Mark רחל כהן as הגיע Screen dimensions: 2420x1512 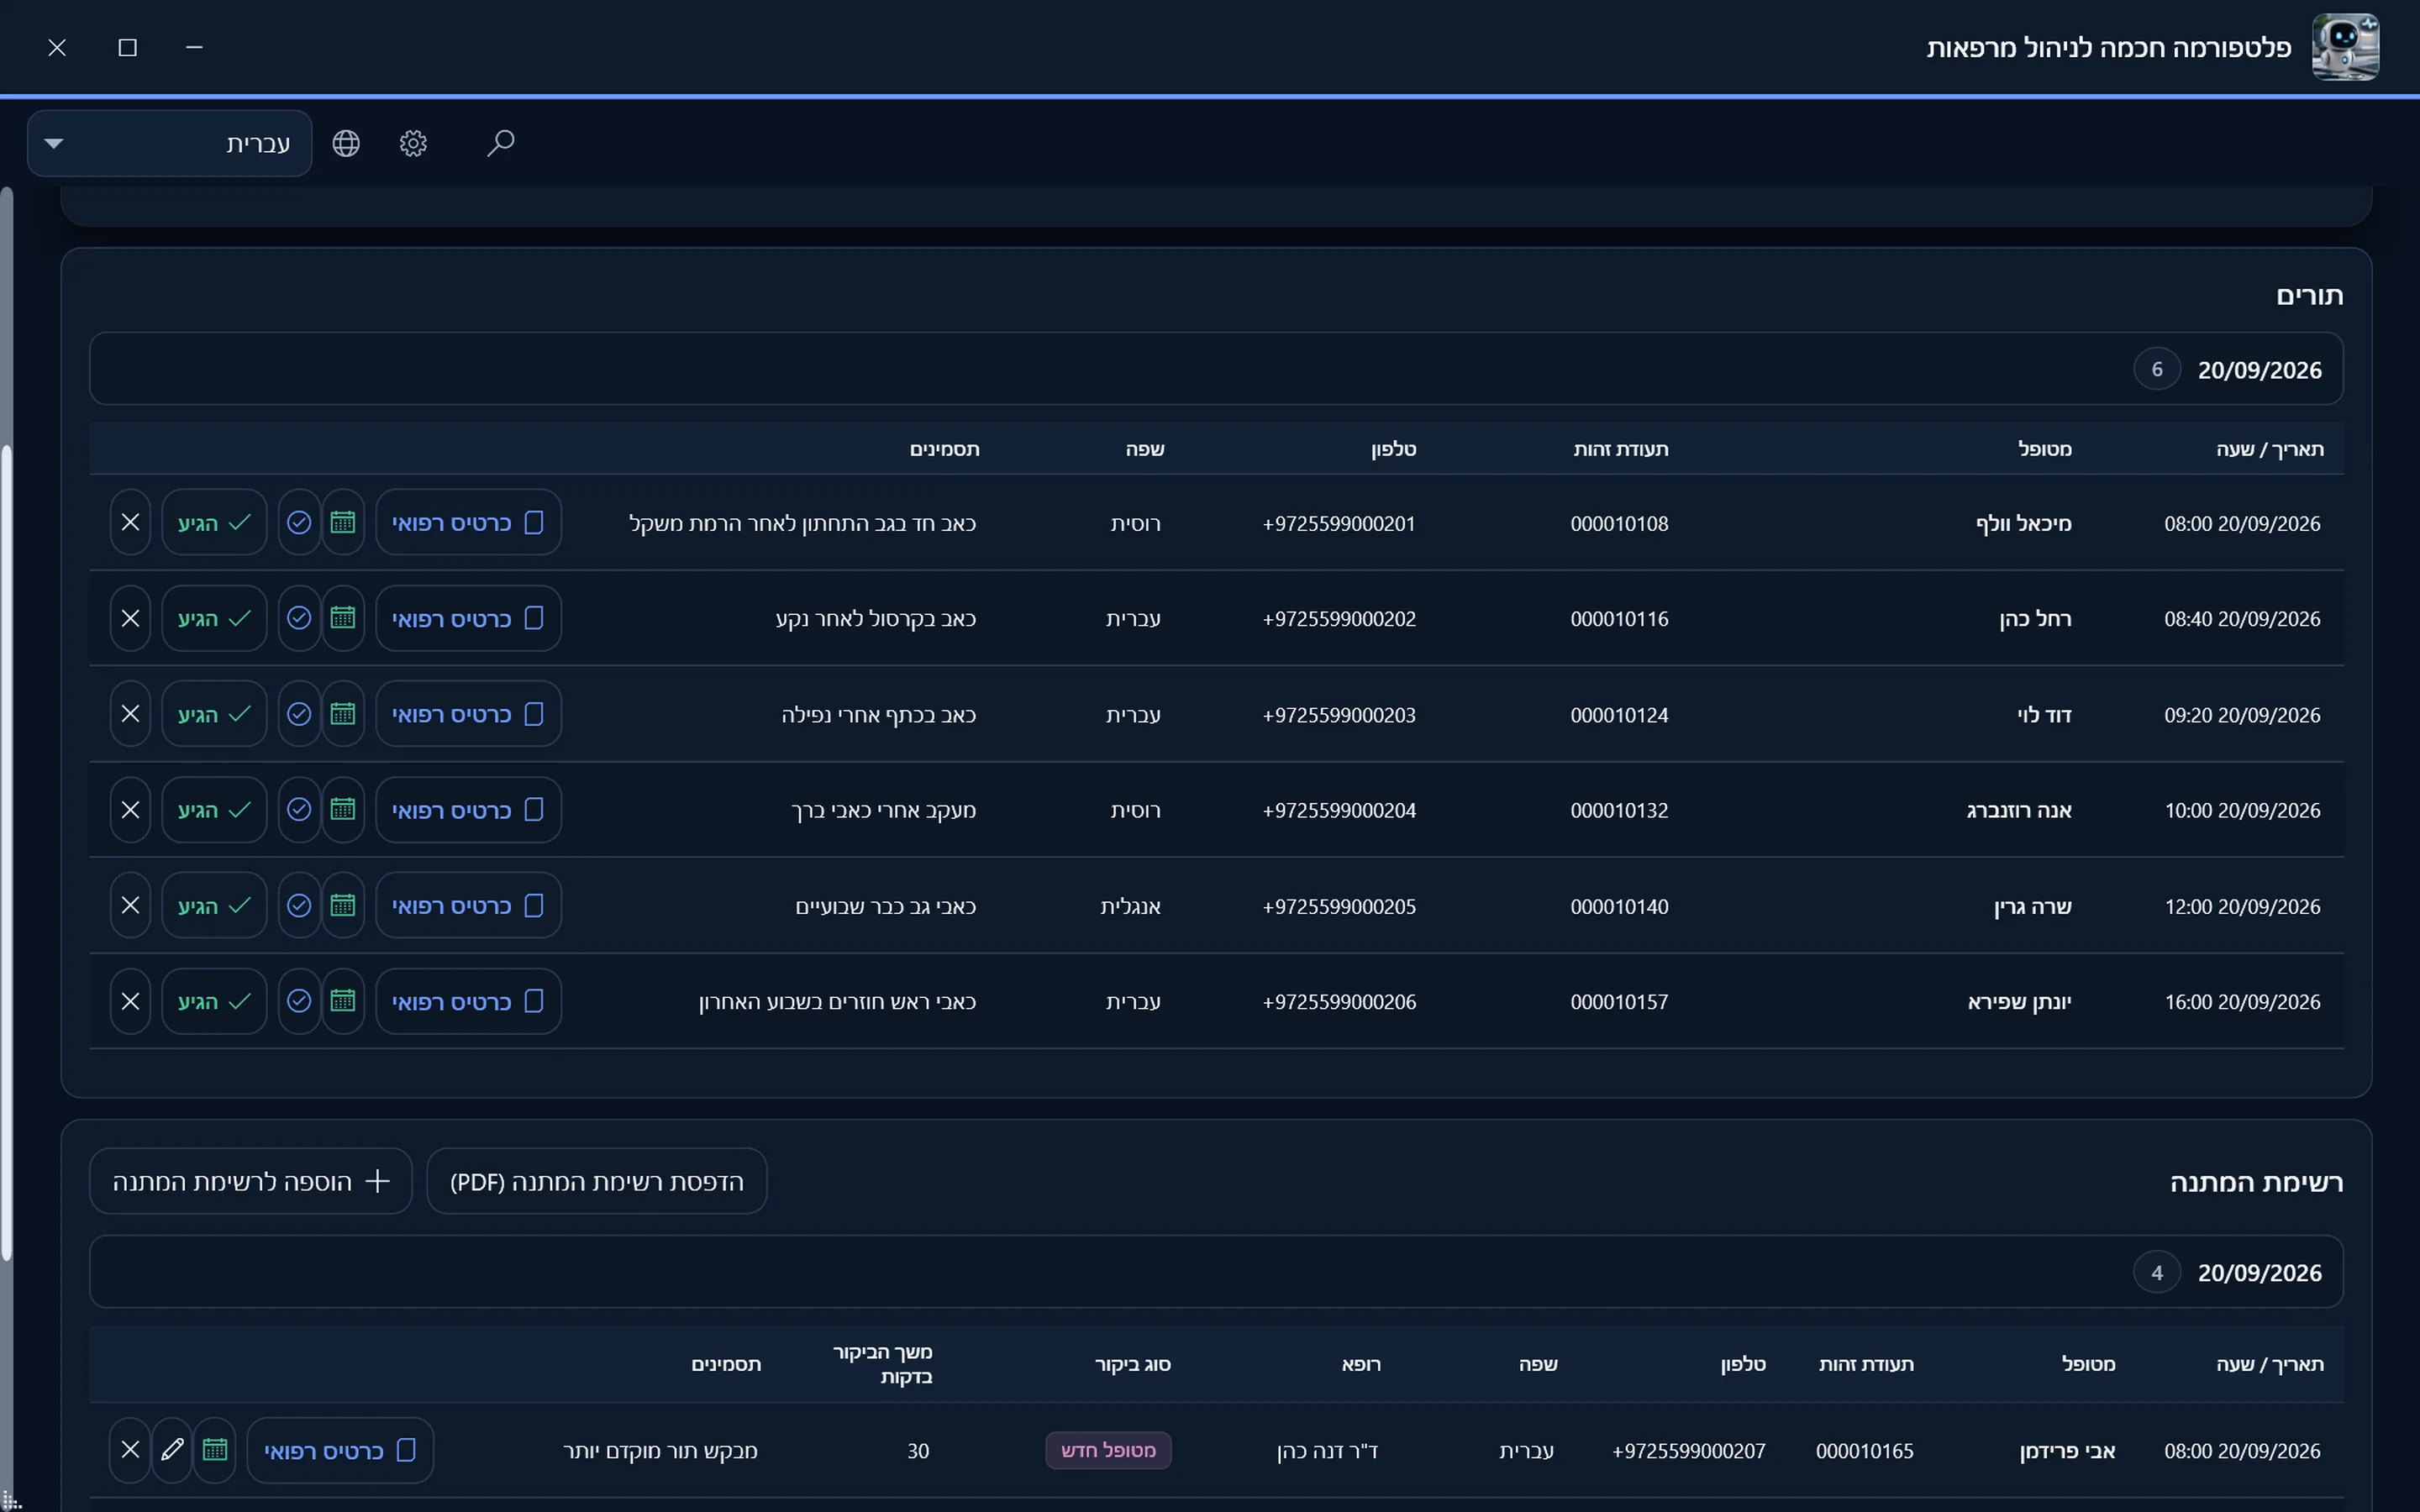(x=214, y=618)
